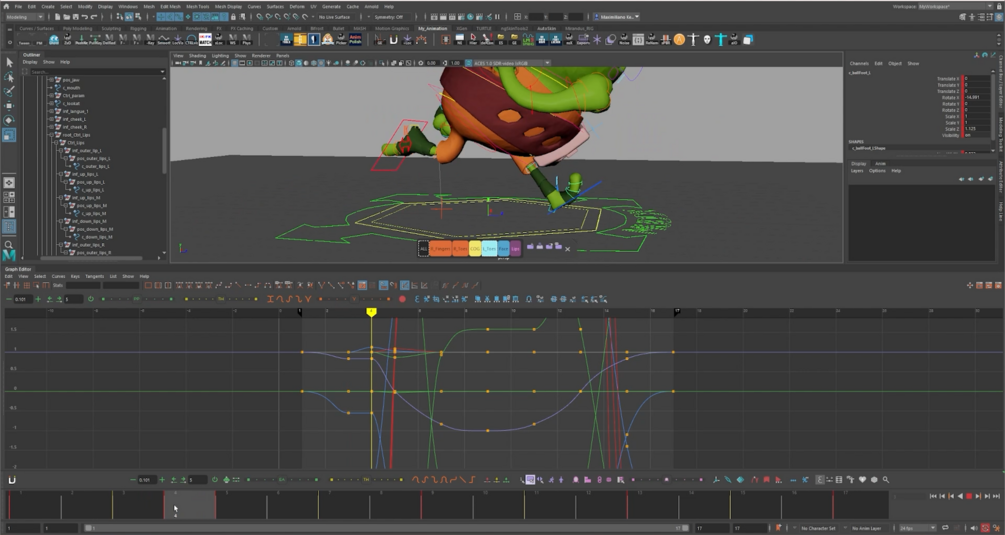Open the Deform menu in main menu bar
The image size is (1005, 535).
297,6
